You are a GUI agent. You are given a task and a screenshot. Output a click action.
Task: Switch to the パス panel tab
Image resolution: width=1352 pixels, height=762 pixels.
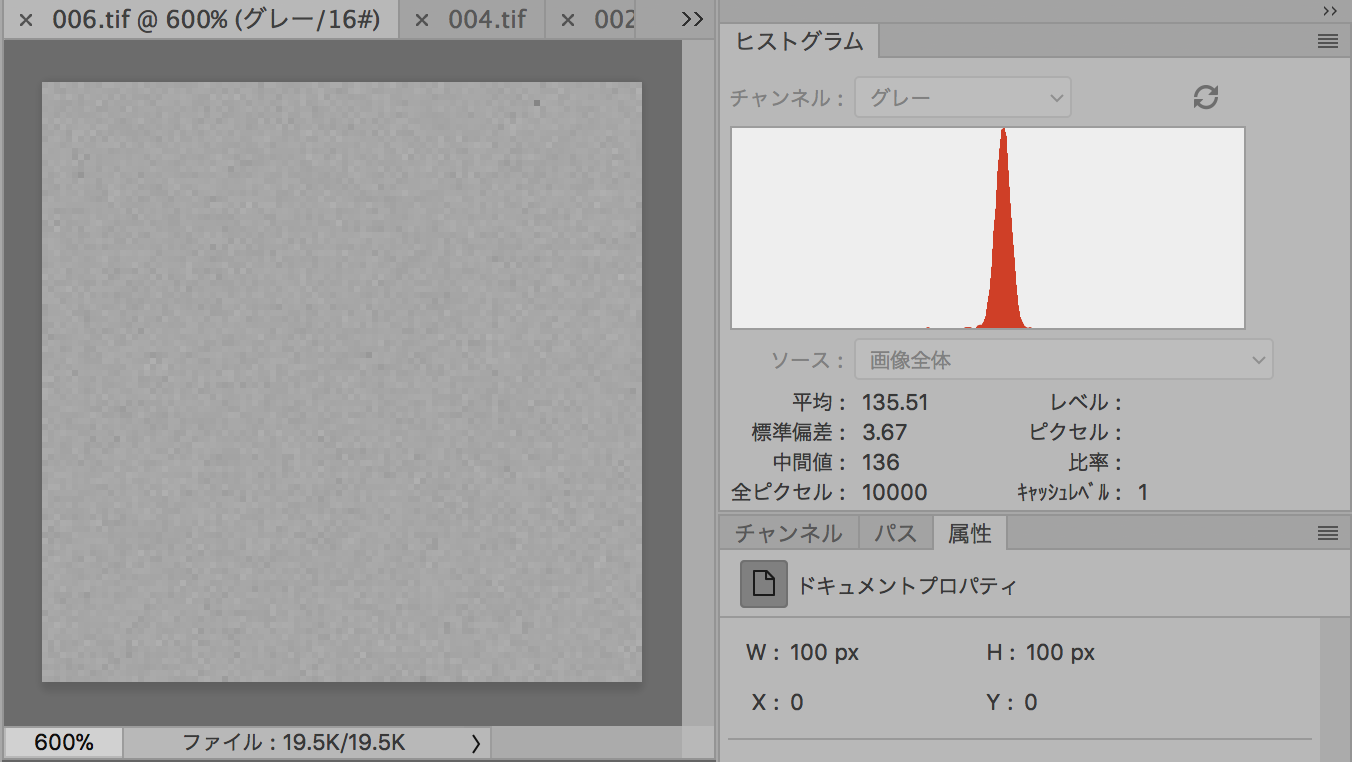(895, 534)
